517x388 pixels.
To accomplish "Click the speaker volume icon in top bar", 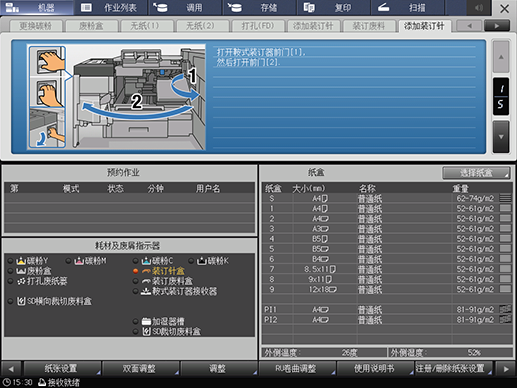I will (479, 8).
